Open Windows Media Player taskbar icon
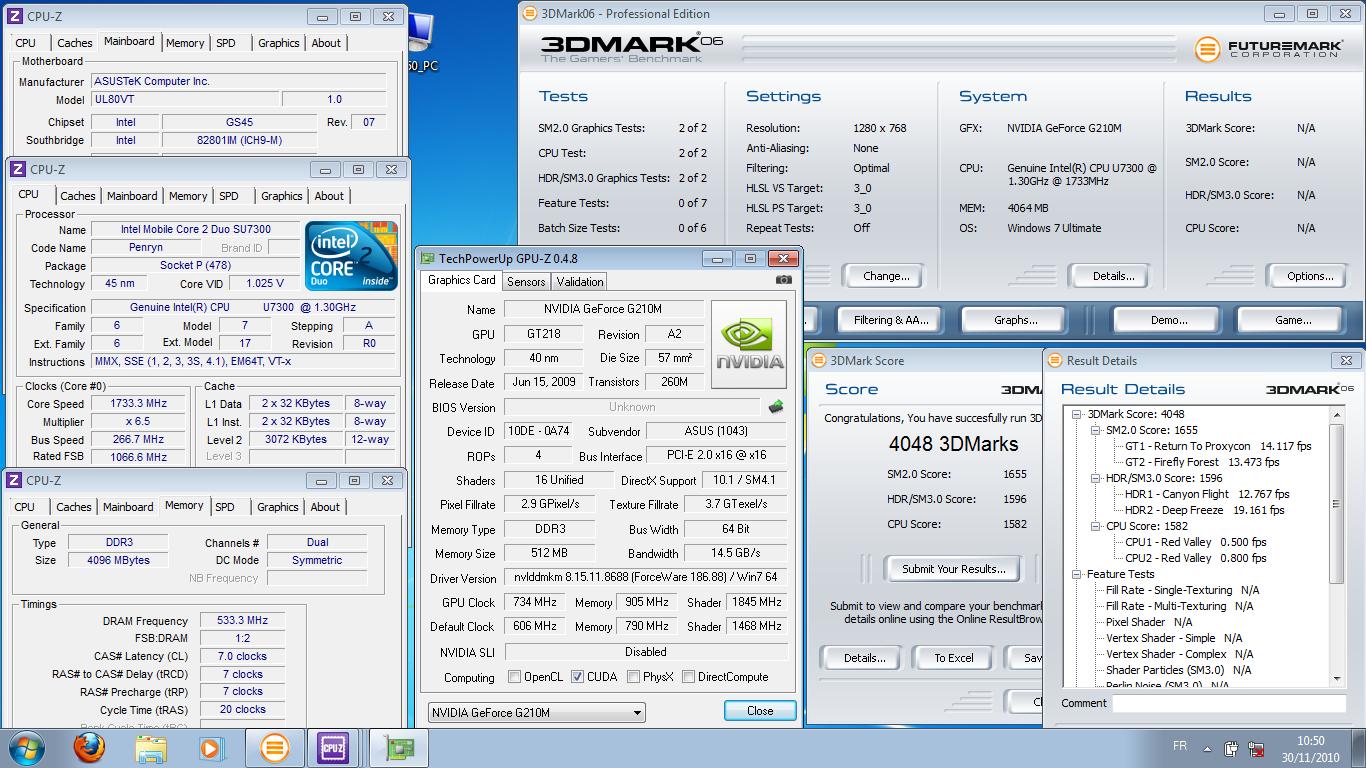The height and width of the screenshot is (768, 1366). 211,748
